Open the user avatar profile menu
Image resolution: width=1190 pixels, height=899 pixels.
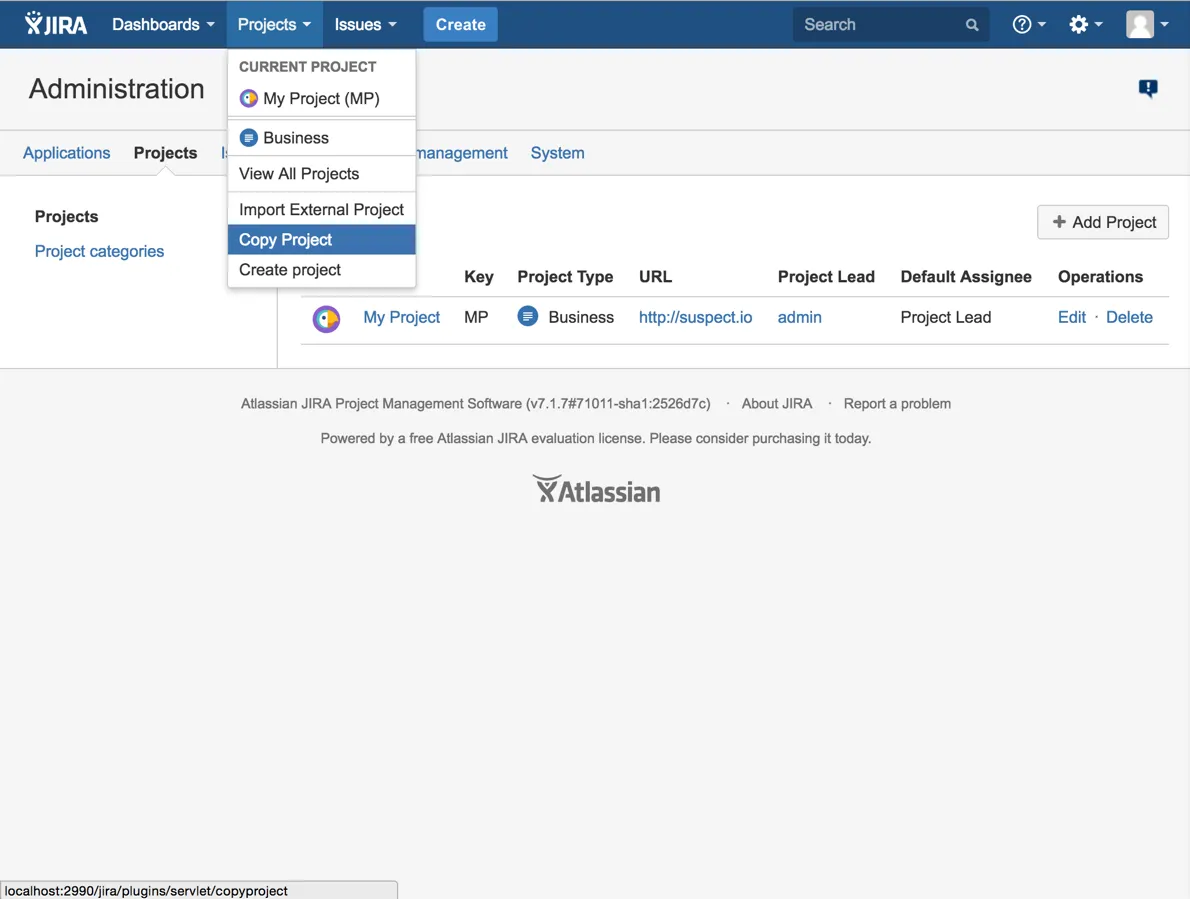(x=1147, y=24)
